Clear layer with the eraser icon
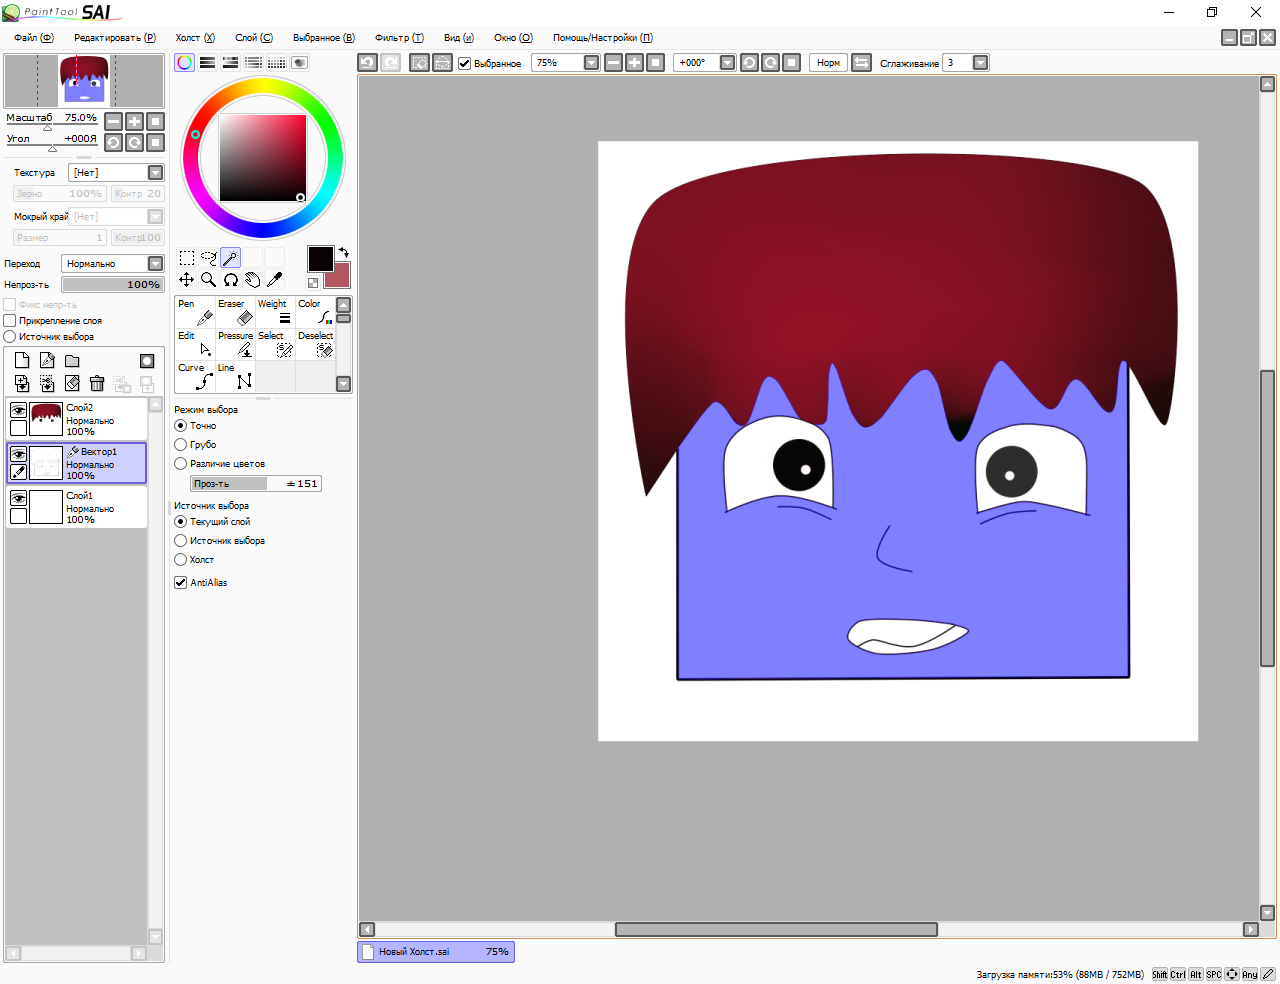The width and height of the screenshot is (1280, 984). click(x=72, y=383)
